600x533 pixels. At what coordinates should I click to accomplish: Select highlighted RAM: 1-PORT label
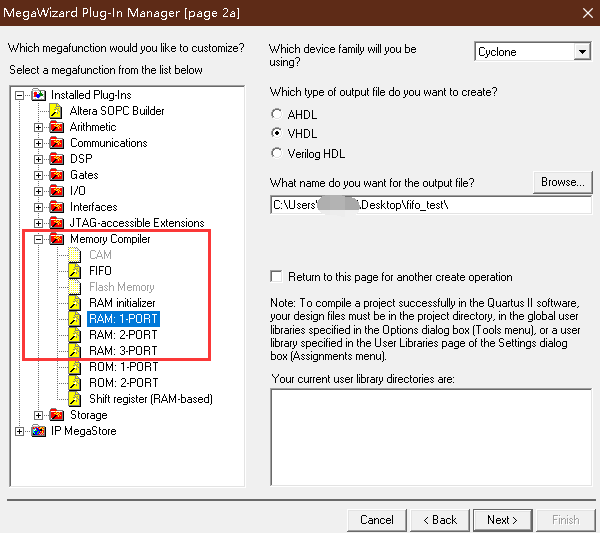point(123,319)
